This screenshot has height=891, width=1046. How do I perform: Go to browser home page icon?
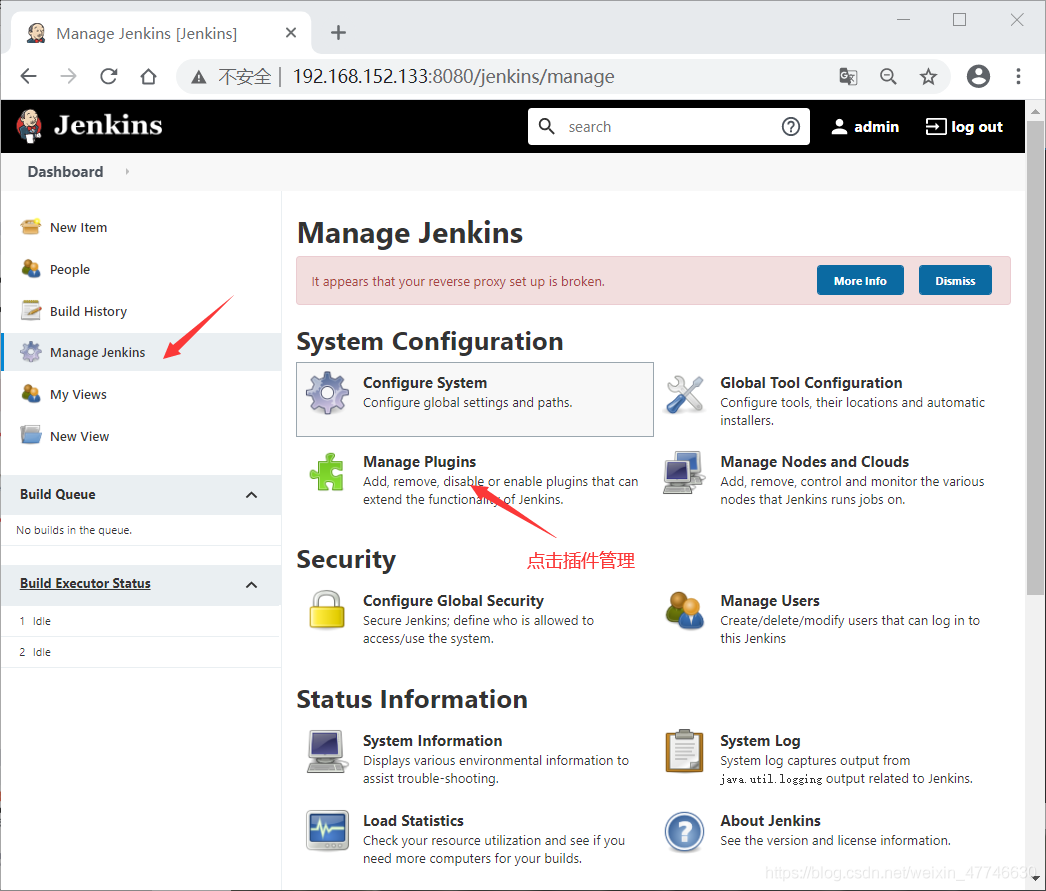pos(149,77)
